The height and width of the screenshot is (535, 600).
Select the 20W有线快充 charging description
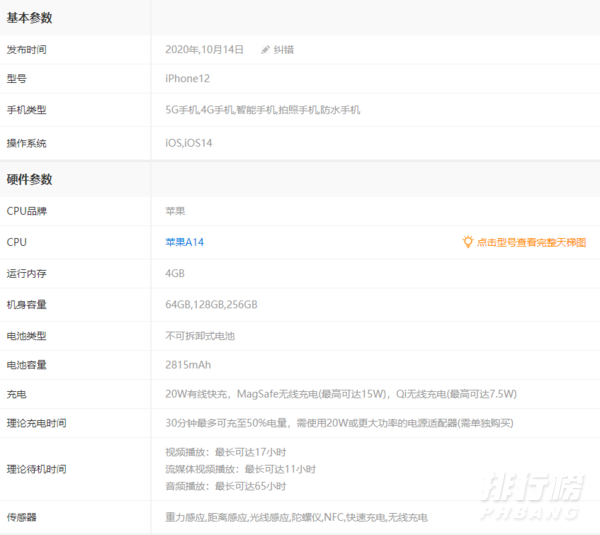tap(341, 394)
